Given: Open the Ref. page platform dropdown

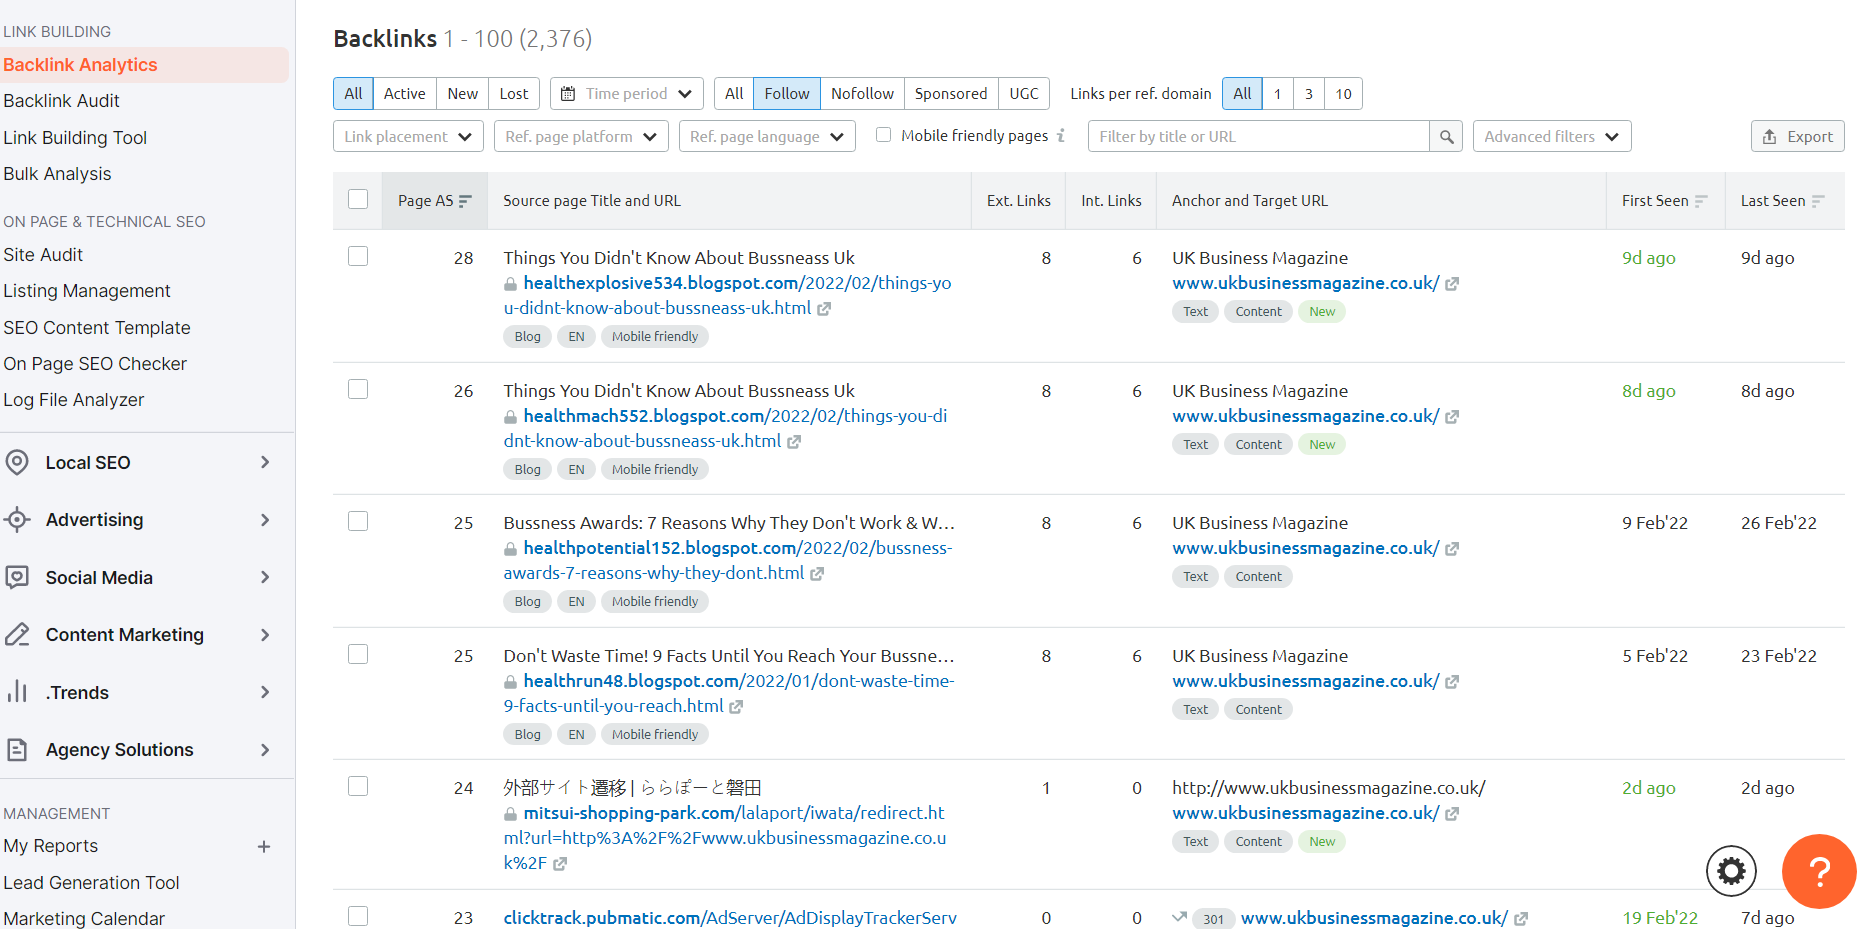Looking at the screenshot, I should pyautogui.click(x=581, y=137).
